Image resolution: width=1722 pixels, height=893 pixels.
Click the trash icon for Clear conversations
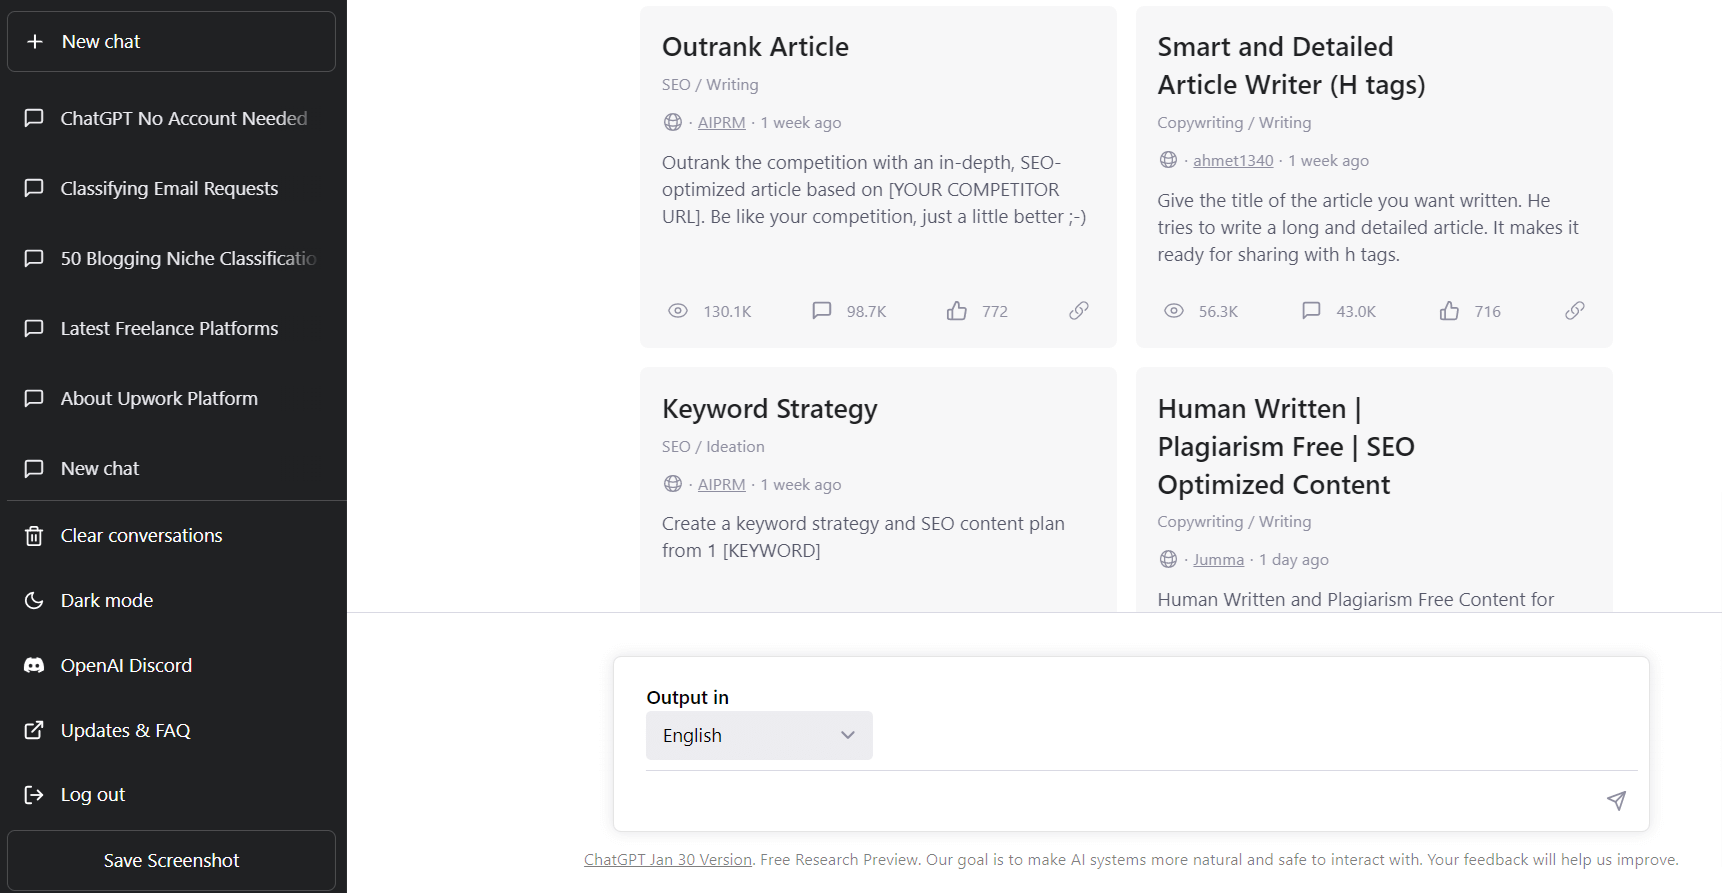click(x=34, y=536)
